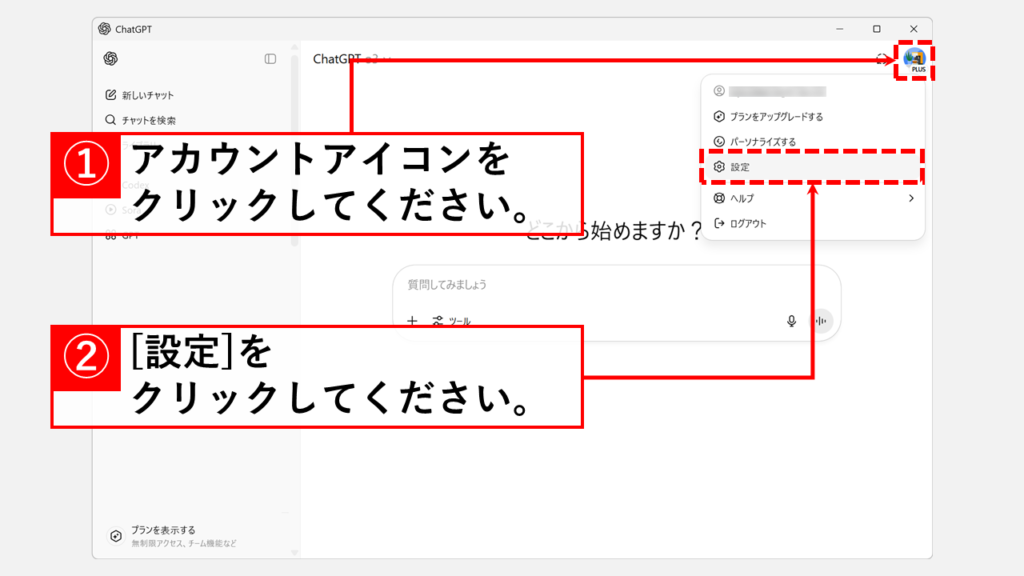This screenshot has width=1024, height=576.
Task: Click ログアウト to sign out
Action: click(x=747, y=224)
